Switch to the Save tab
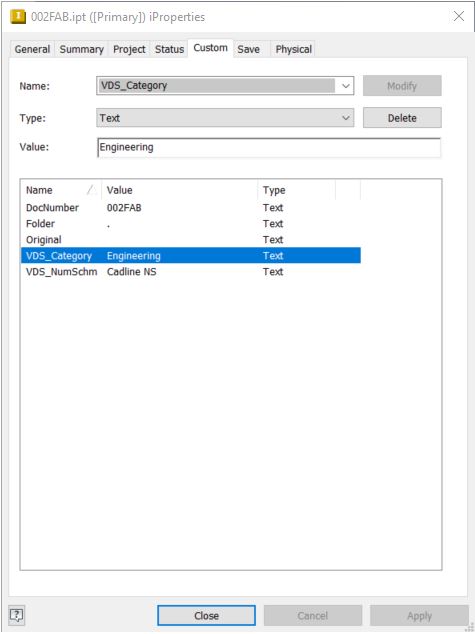475x634 pixels. [x=248, y=49]
